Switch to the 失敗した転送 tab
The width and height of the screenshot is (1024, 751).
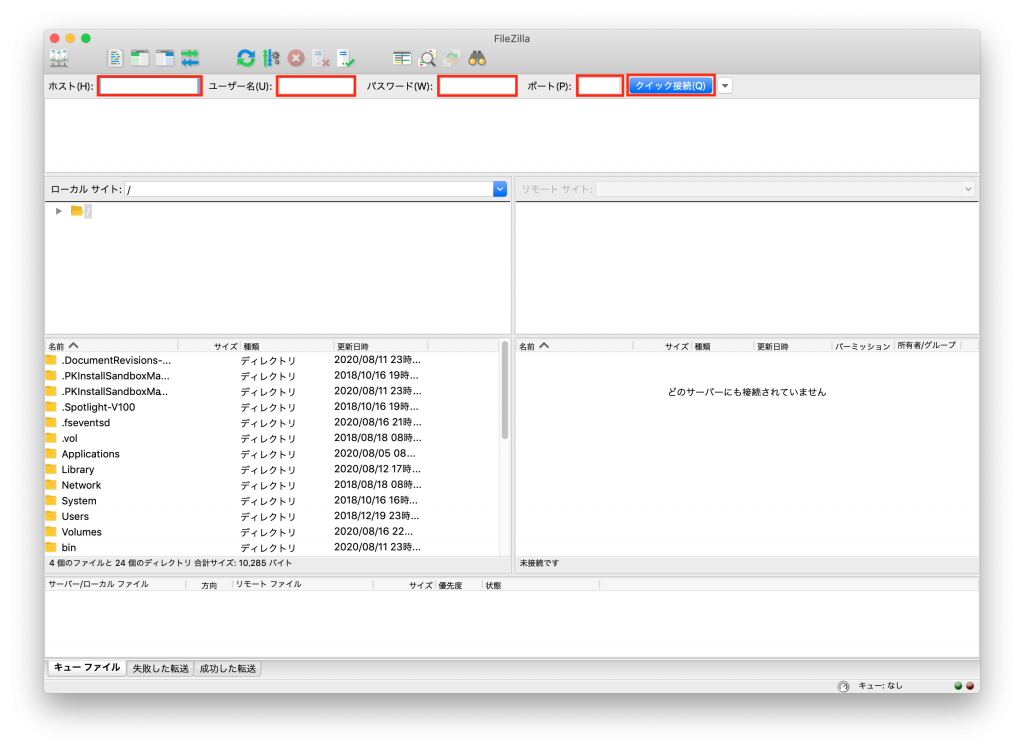[x=161, y=668]
